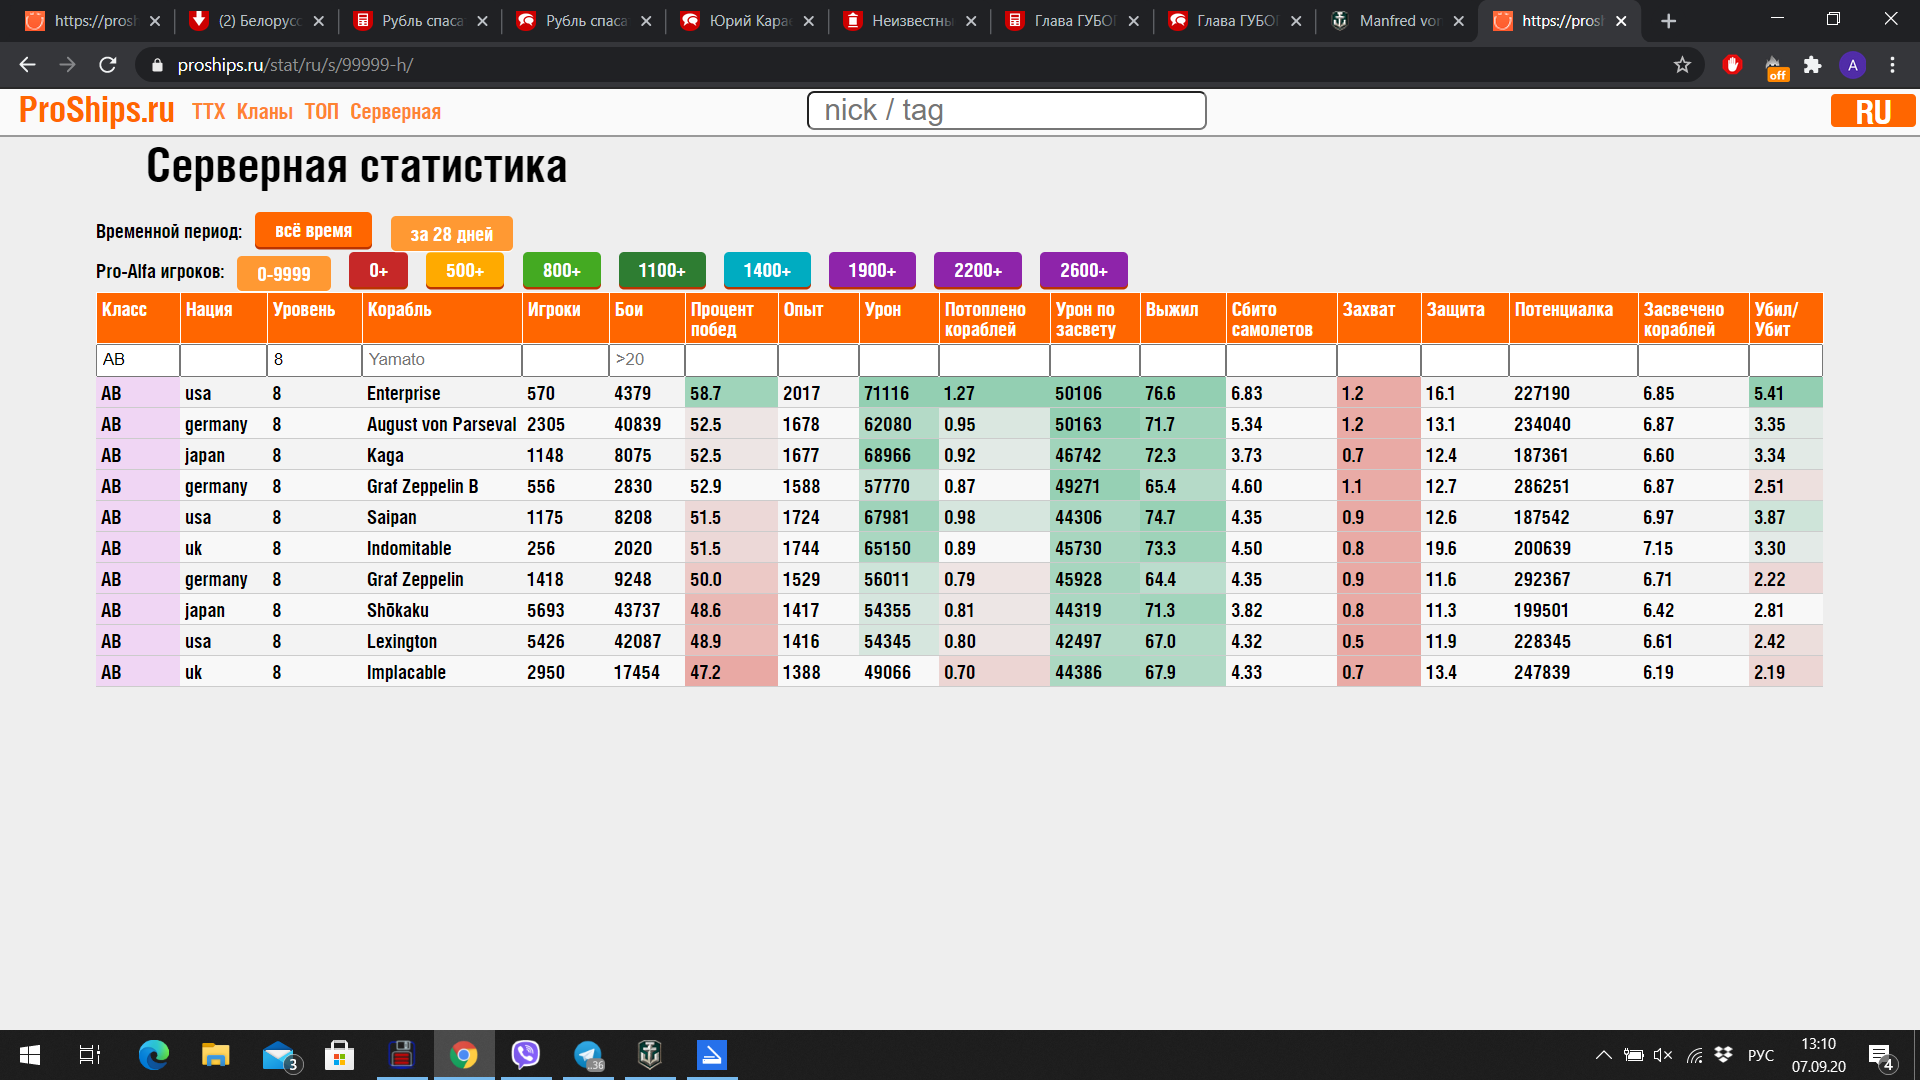Show hidden system tray icons

click(1603, 1055)
